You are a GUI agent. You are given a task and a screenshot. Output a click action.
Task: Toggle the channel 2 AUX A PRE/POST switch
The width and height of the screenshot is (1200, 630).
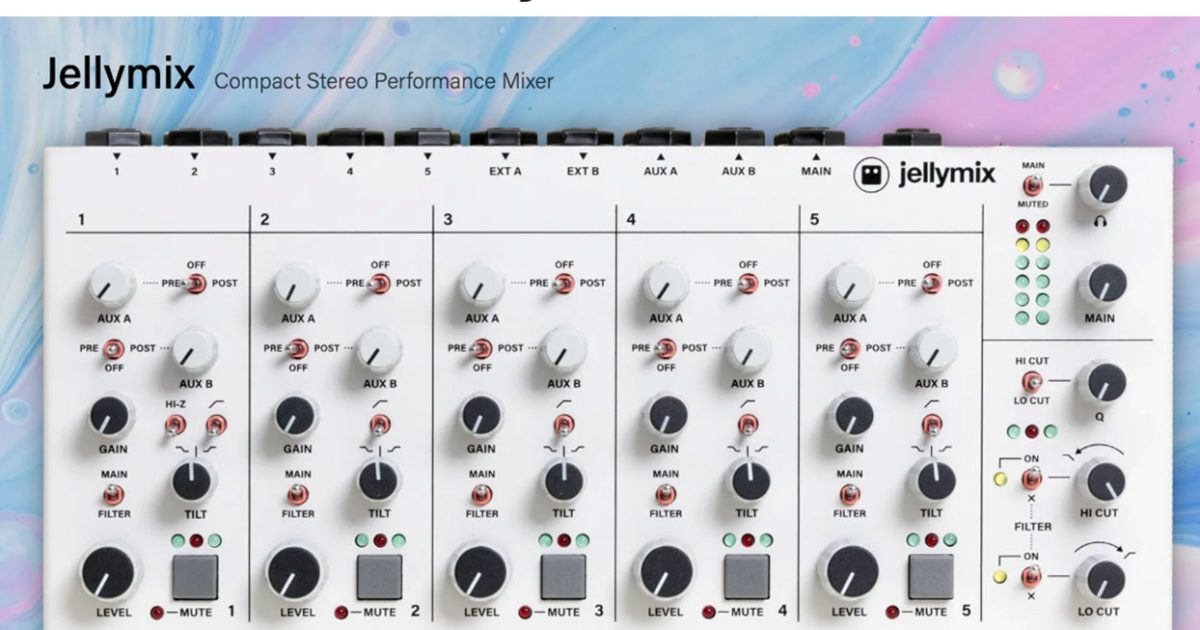pos(380,283)
